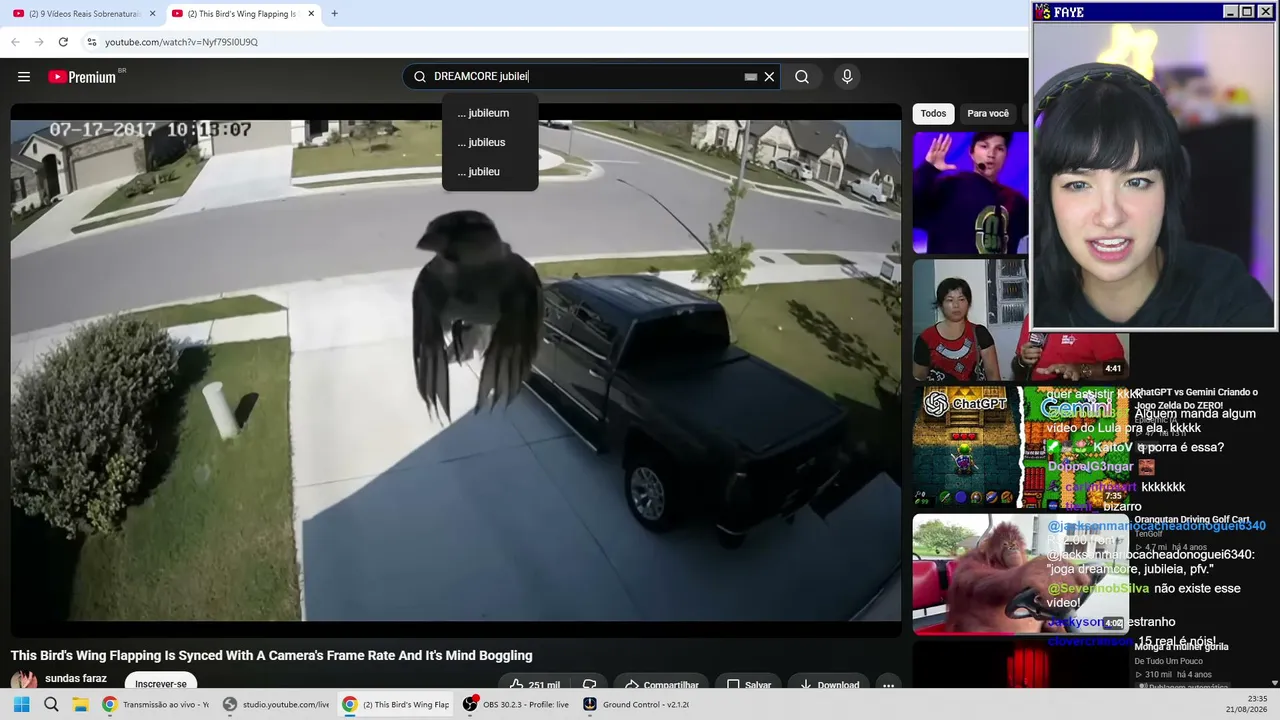1280x720 pixels.
Task: Open site information icon in address bar
Action: click(92, 42)
